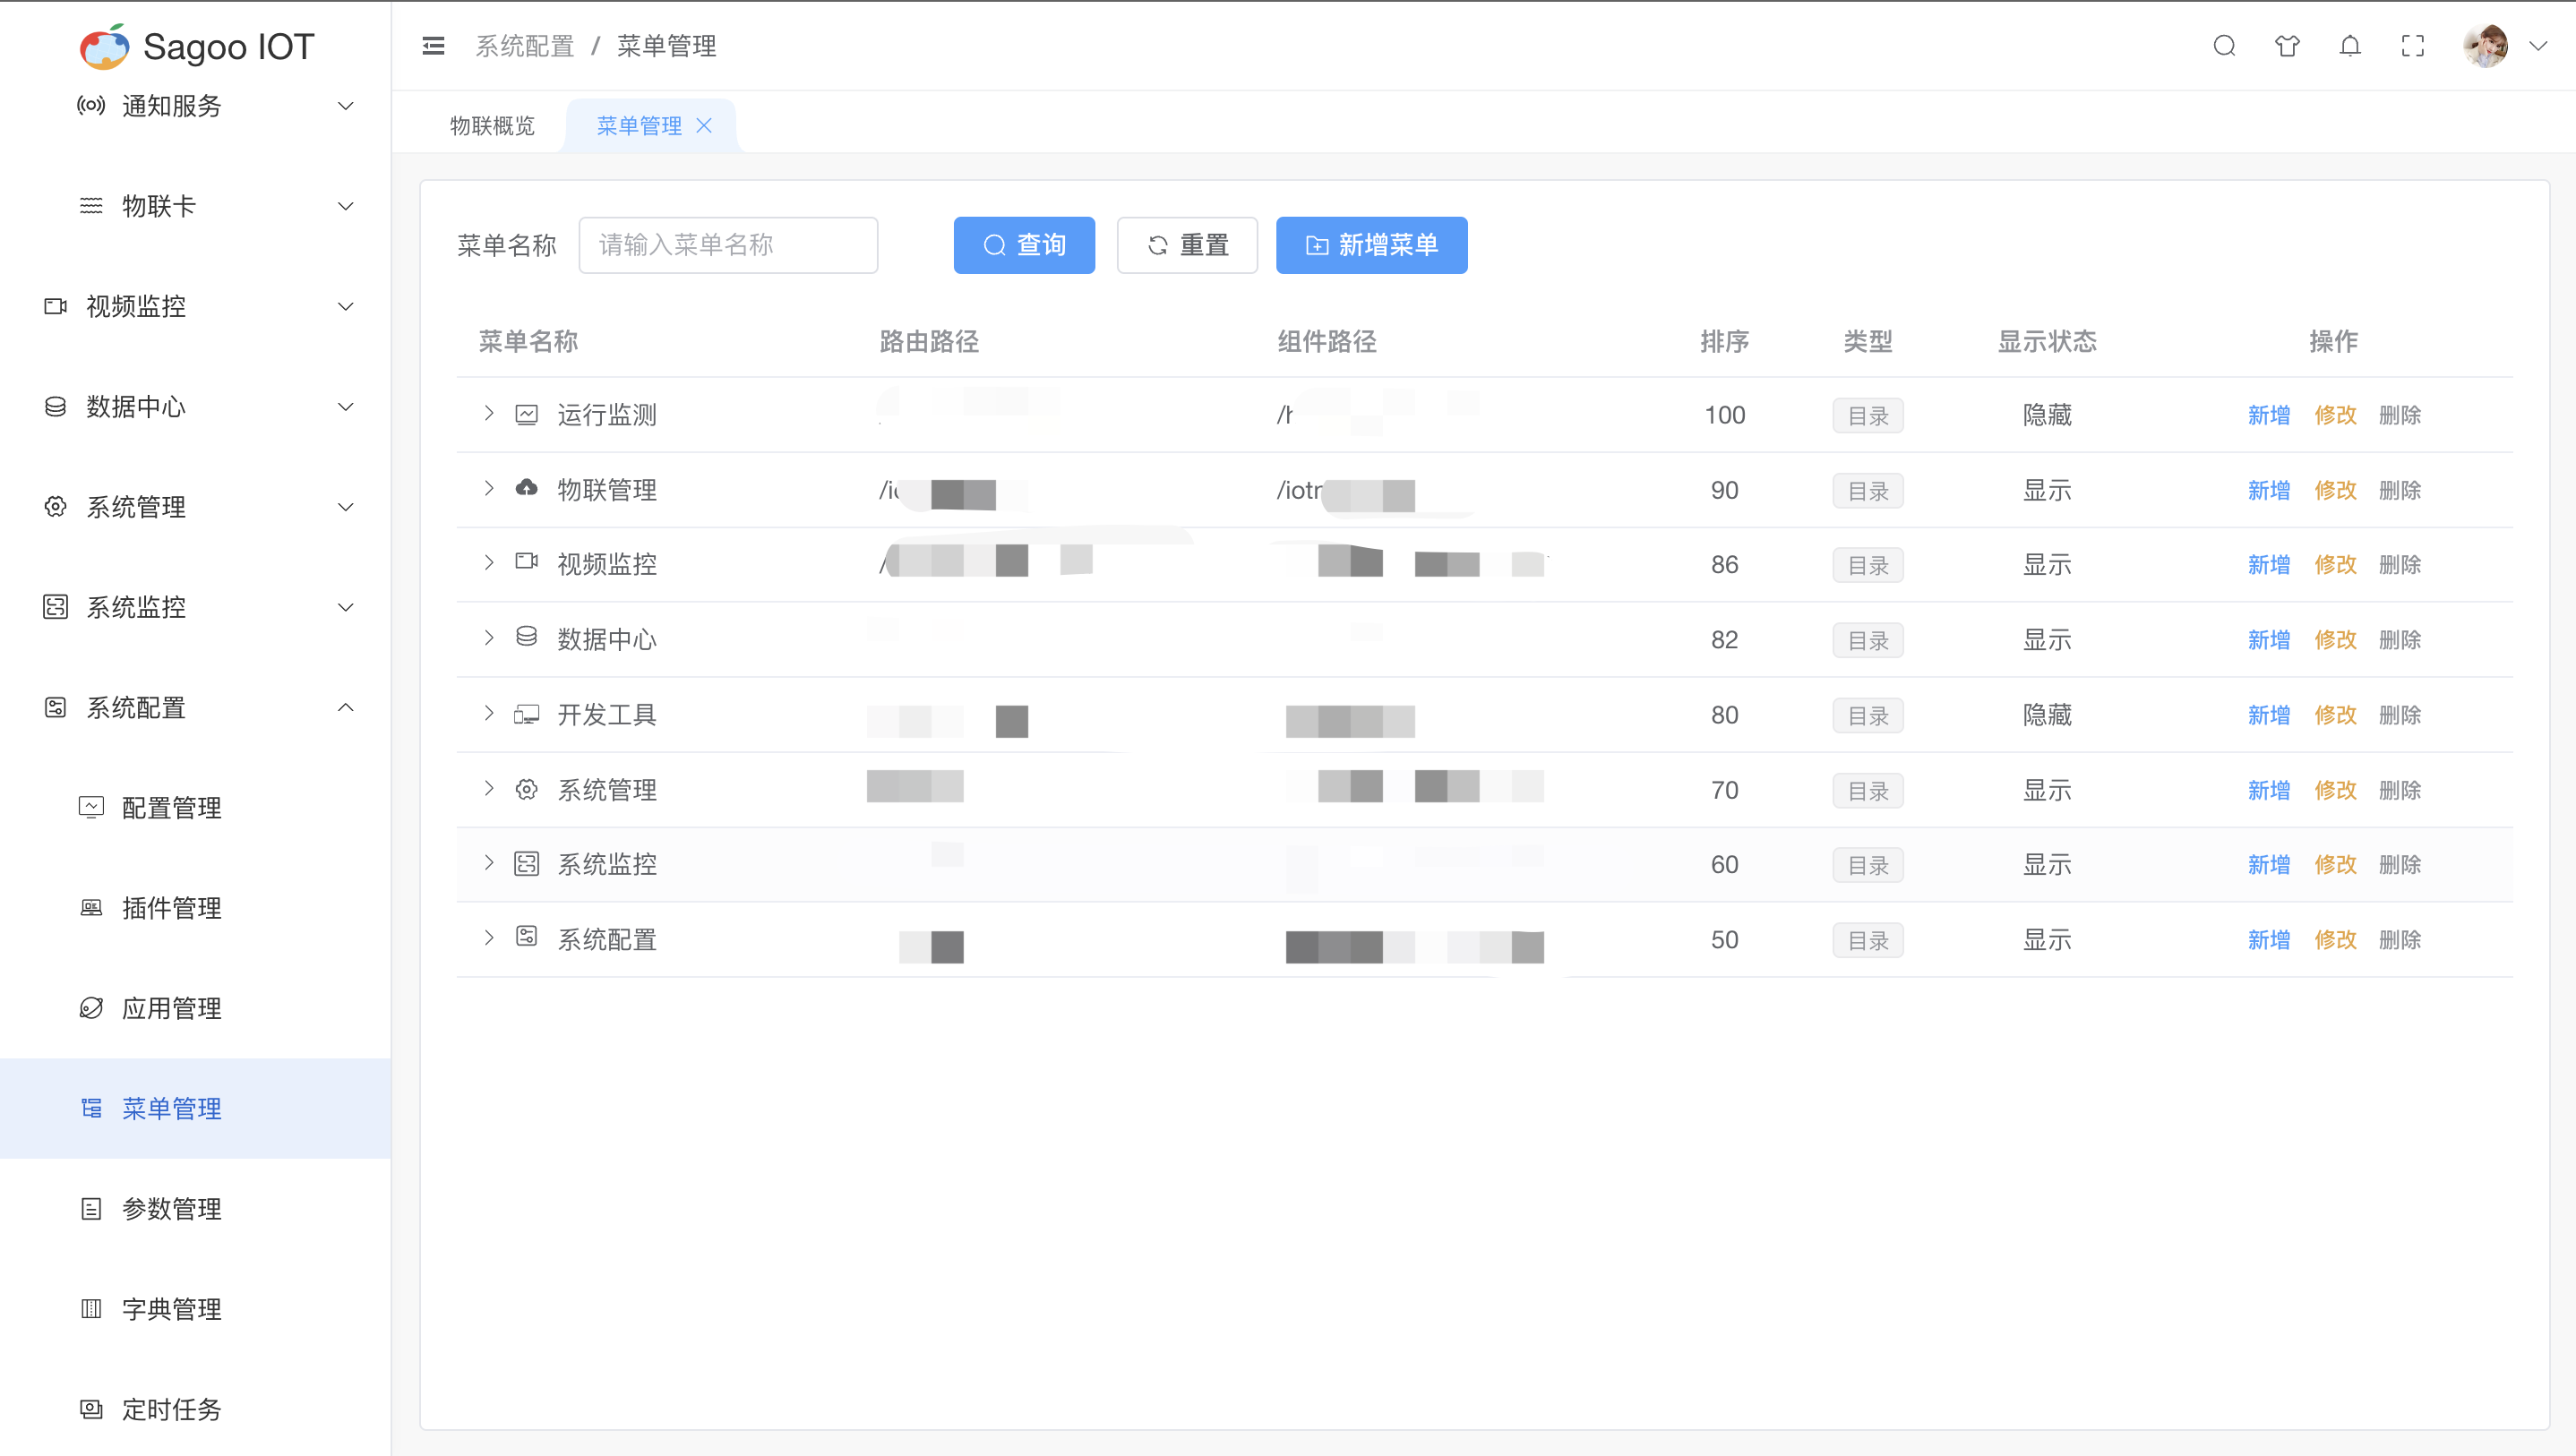Click the 重置 reset button
The height and width of the screenshot is (1456, 2576).
tap(1187, 245)
